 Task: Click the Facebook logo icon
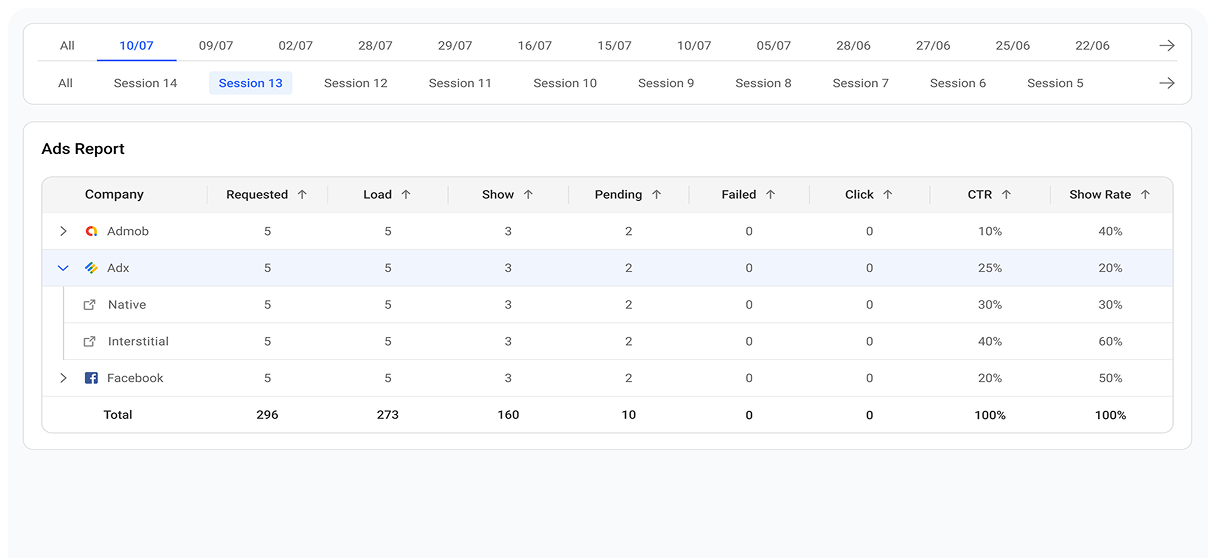coord(91,378)
